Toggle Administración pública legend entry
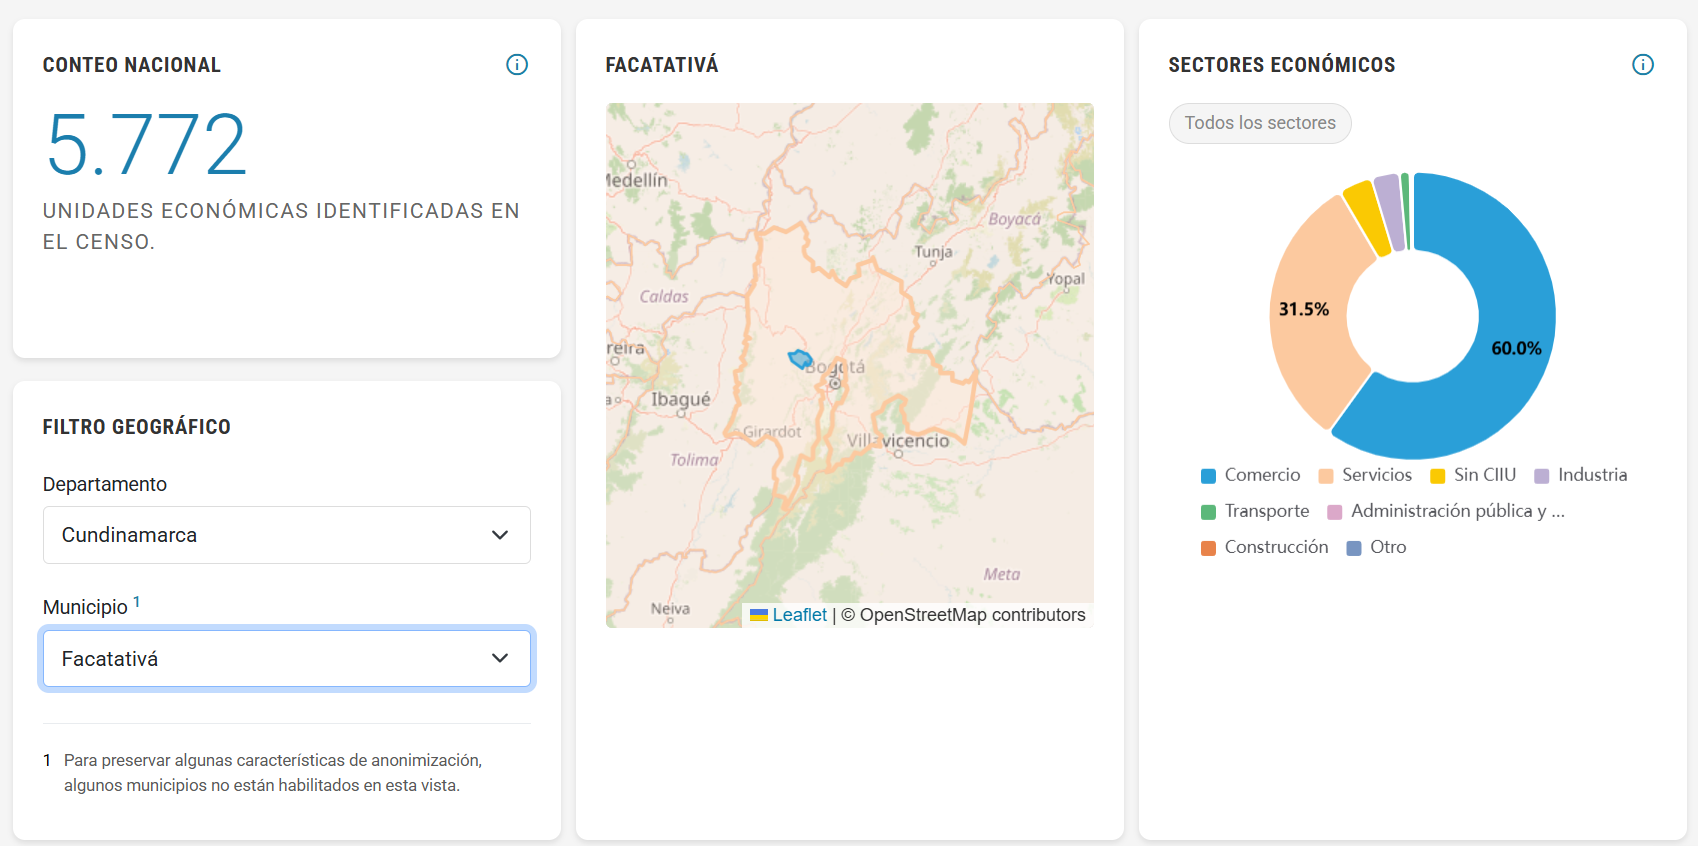The image size is (1698, 846). (1445, 512)
